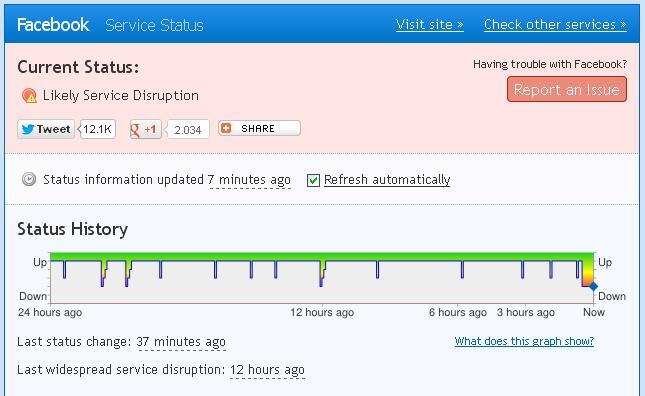
Task: Click the 12.1K tweet count bubble
Action: 97,129
